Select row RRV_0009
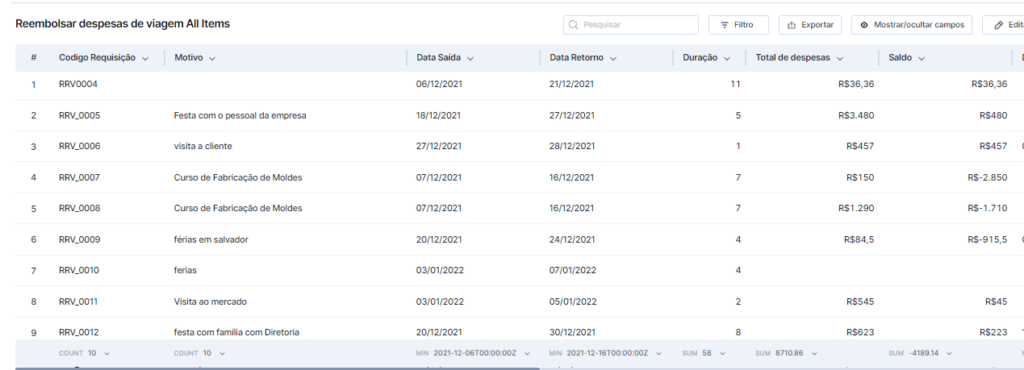 (x=519, y=239)
